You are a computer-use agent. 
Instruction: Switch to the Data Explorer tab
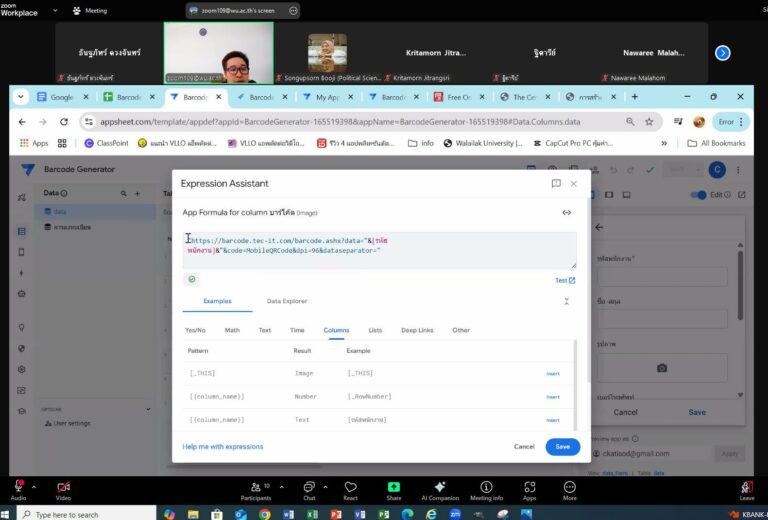[287, 301]
